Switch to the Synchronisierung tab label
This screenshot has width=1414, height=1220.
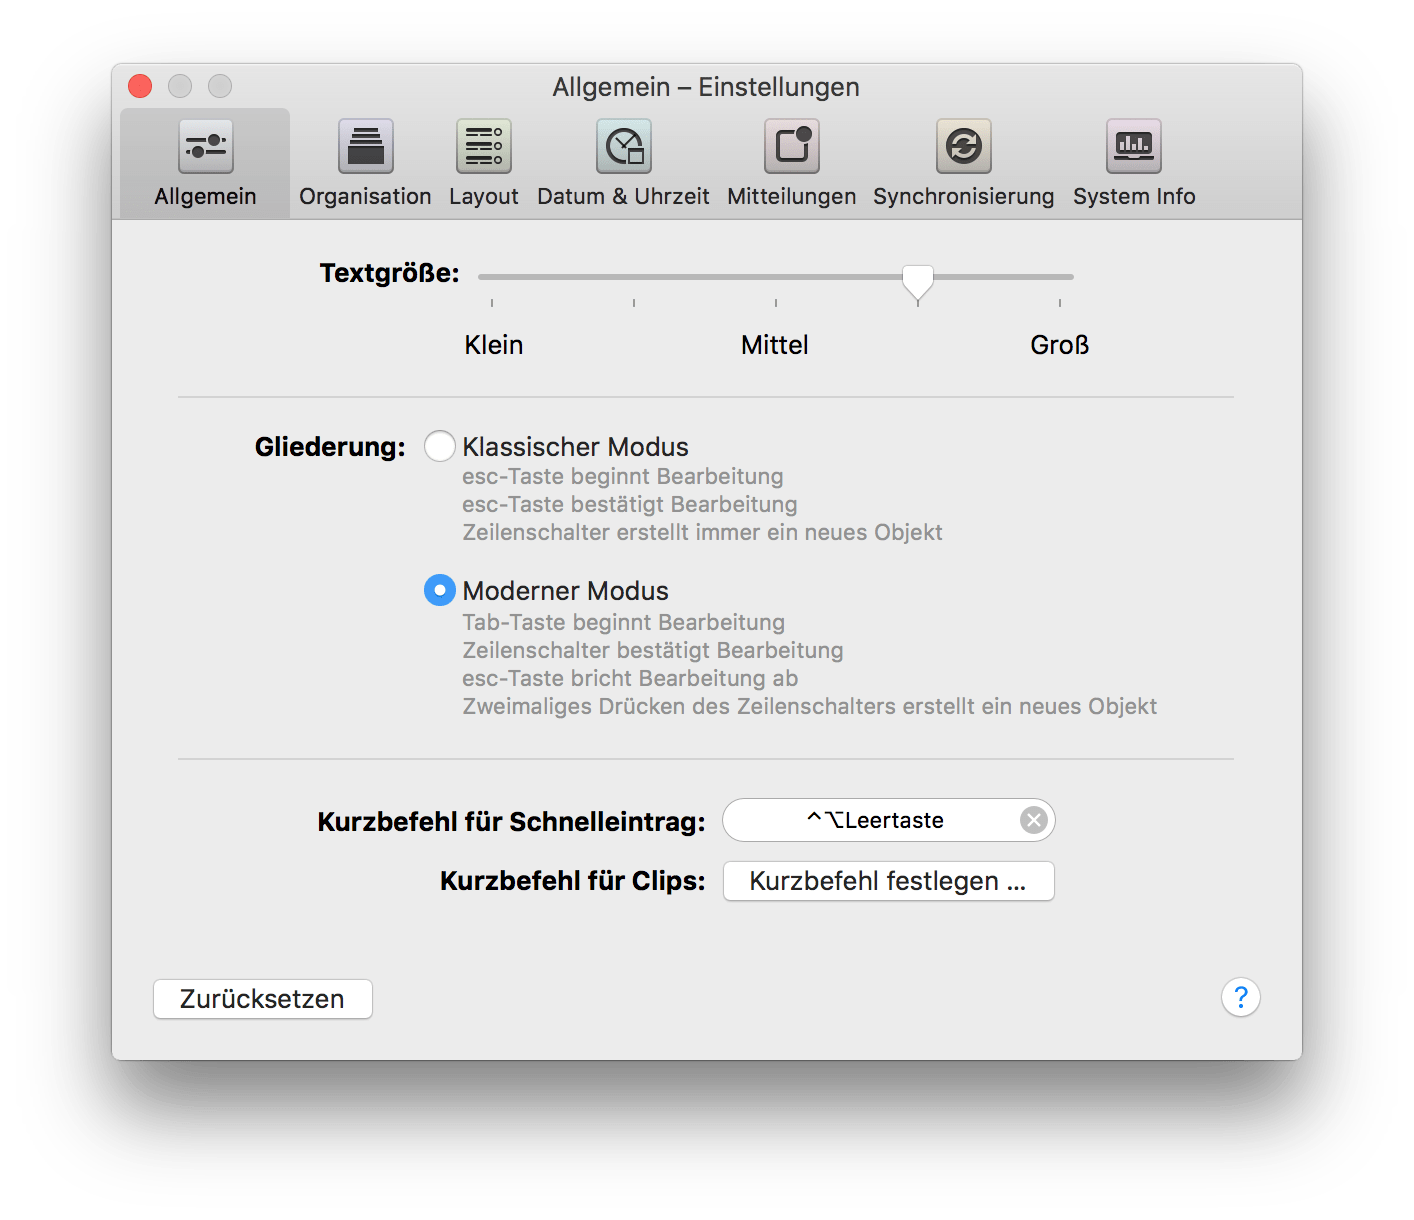click(x=963, y=197)
